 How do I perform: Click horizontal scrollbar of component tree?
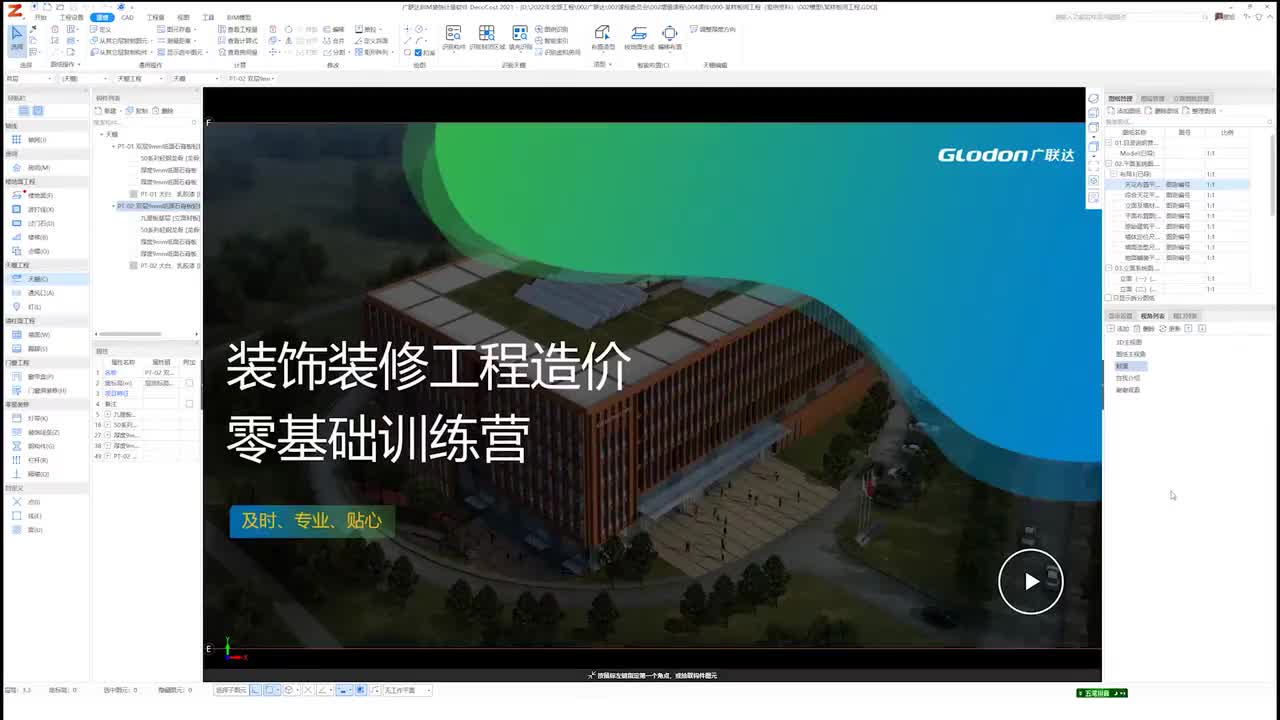tap(130, 334)
